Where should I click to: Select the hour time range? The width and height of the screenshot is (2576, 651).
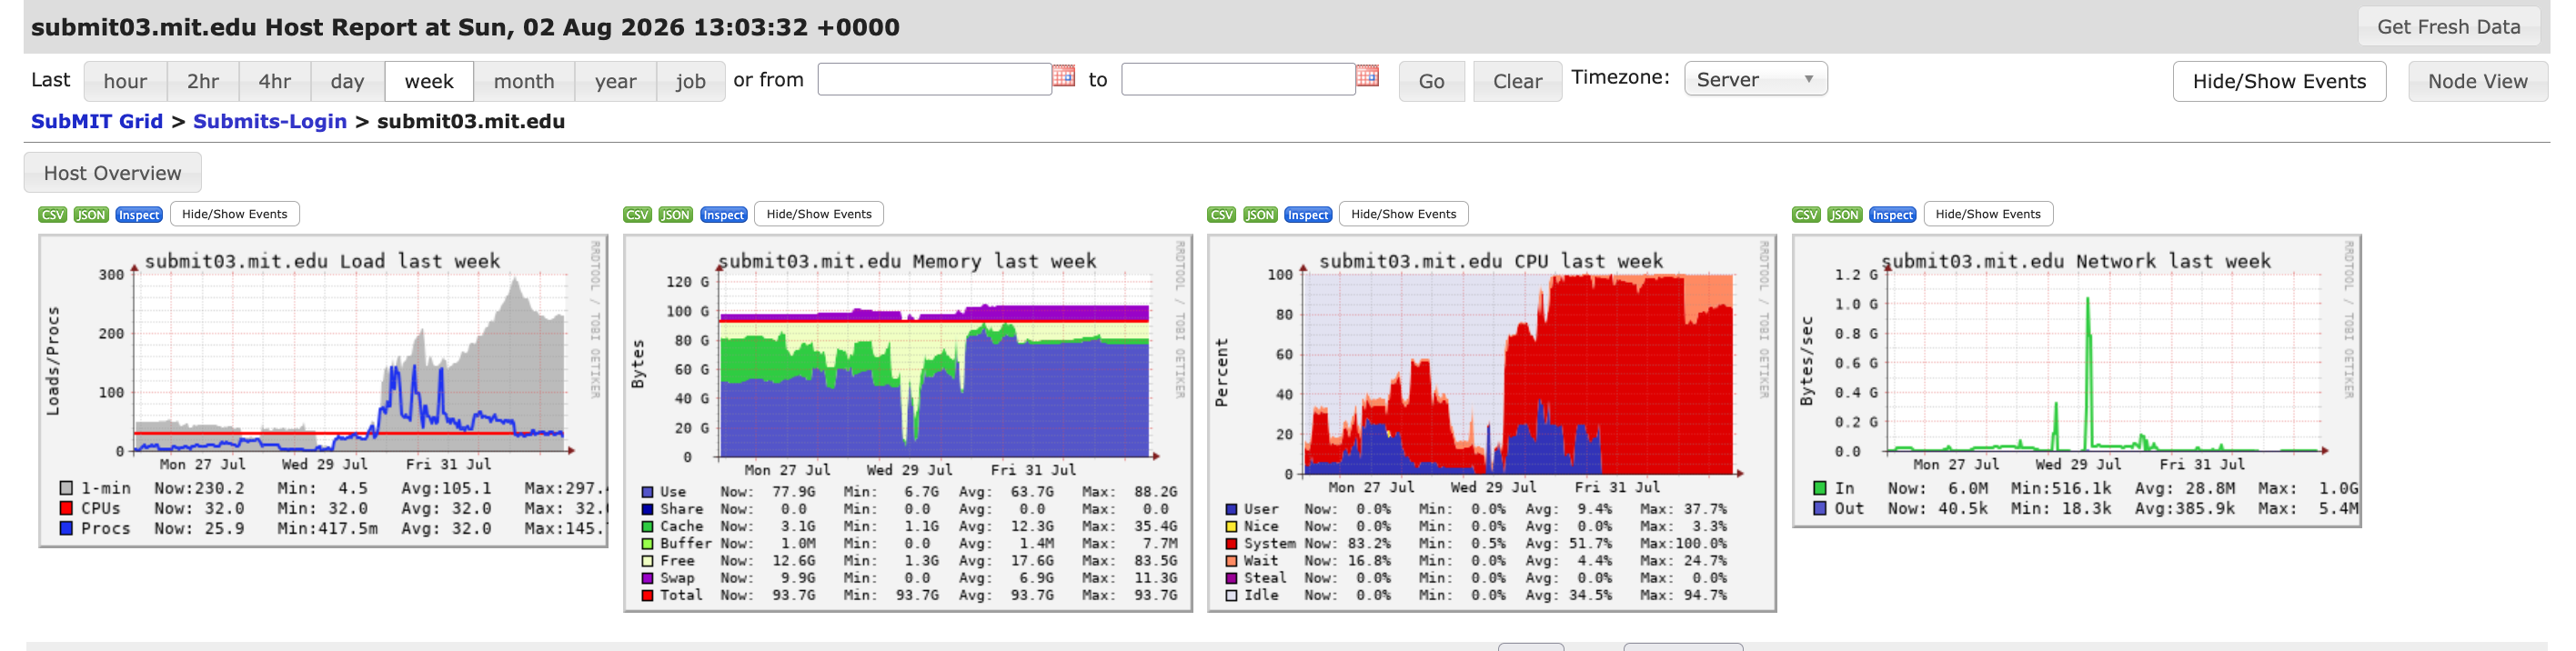(125, 81)
